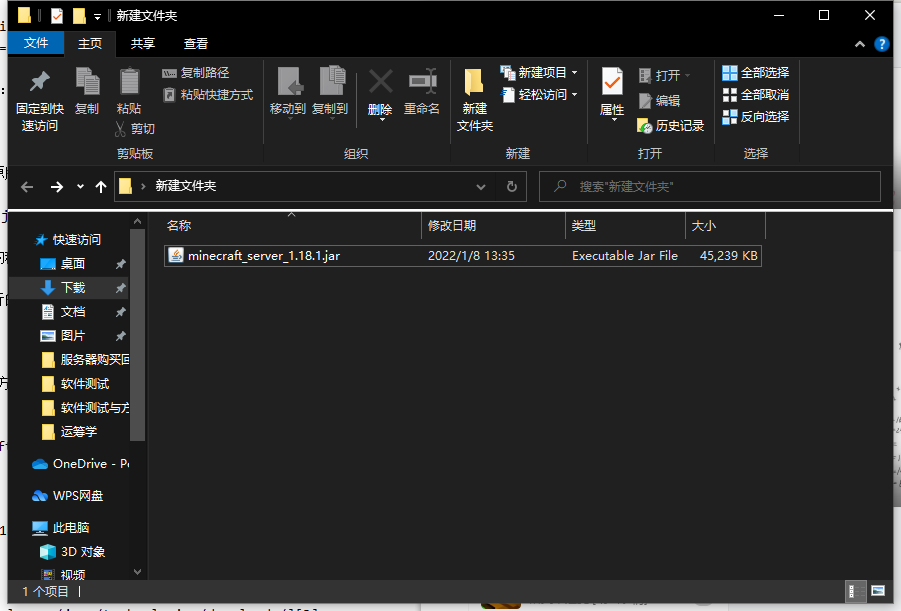Viewport: 901px width, 611px height.
Task: Open the 运筹学 folder in sidebar
Action: pos(70,432)
